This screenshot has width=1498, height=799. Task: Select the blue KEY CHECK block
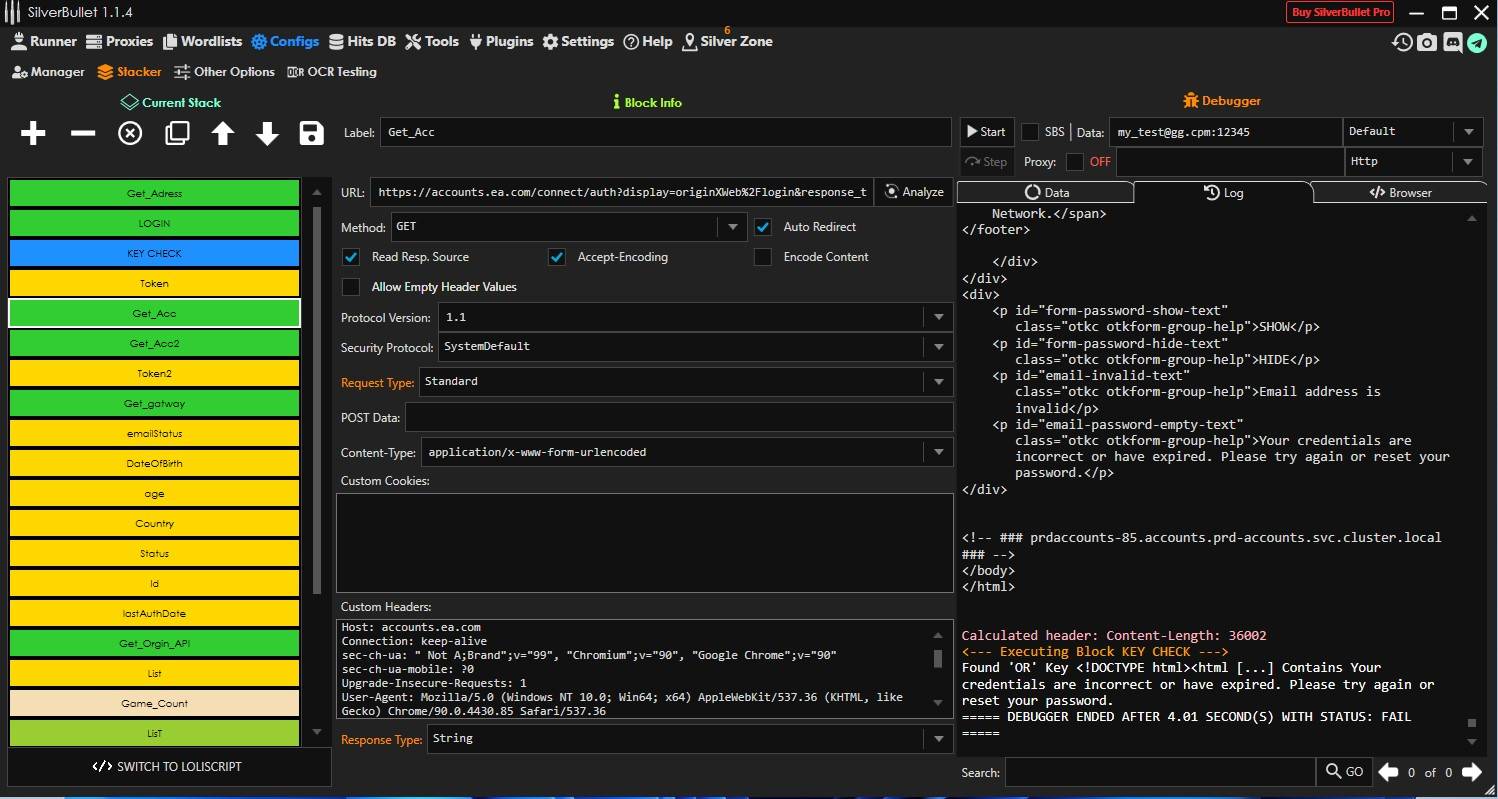coord(154,254)
